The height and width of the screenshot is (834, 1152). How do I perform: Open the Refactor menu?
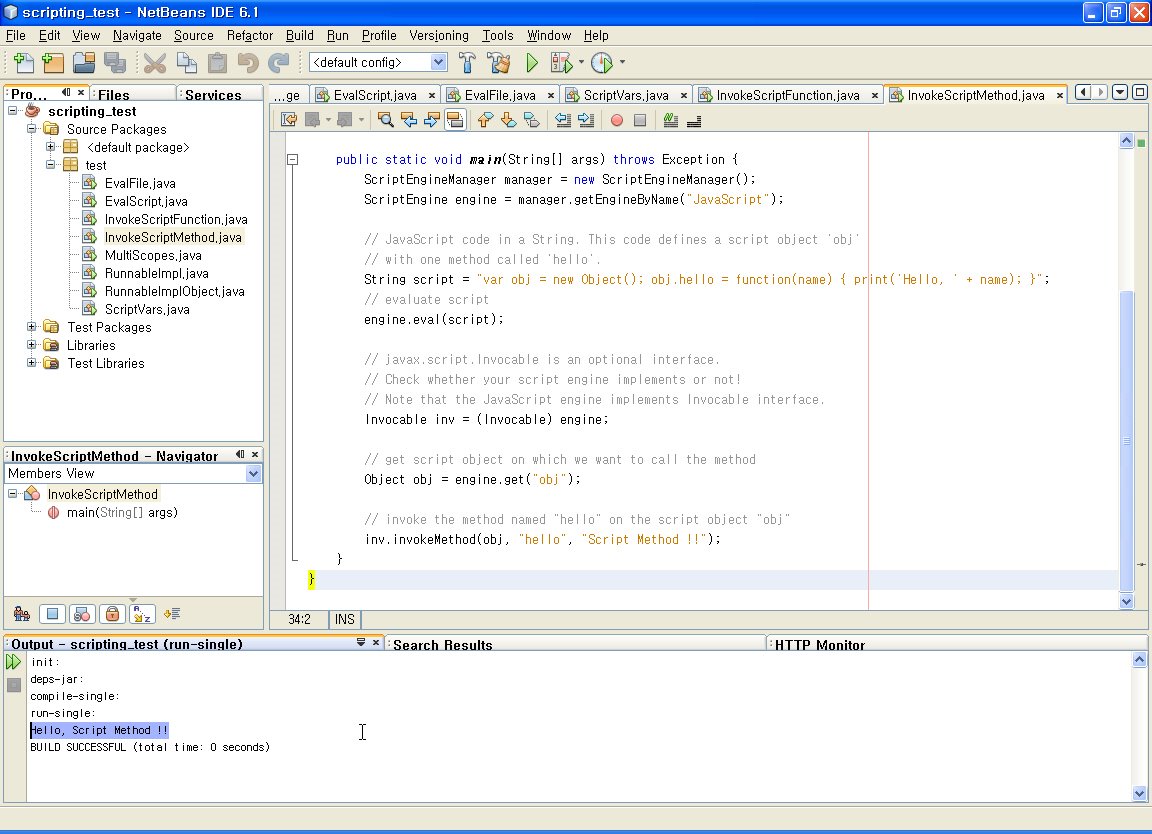pos(250,35)
